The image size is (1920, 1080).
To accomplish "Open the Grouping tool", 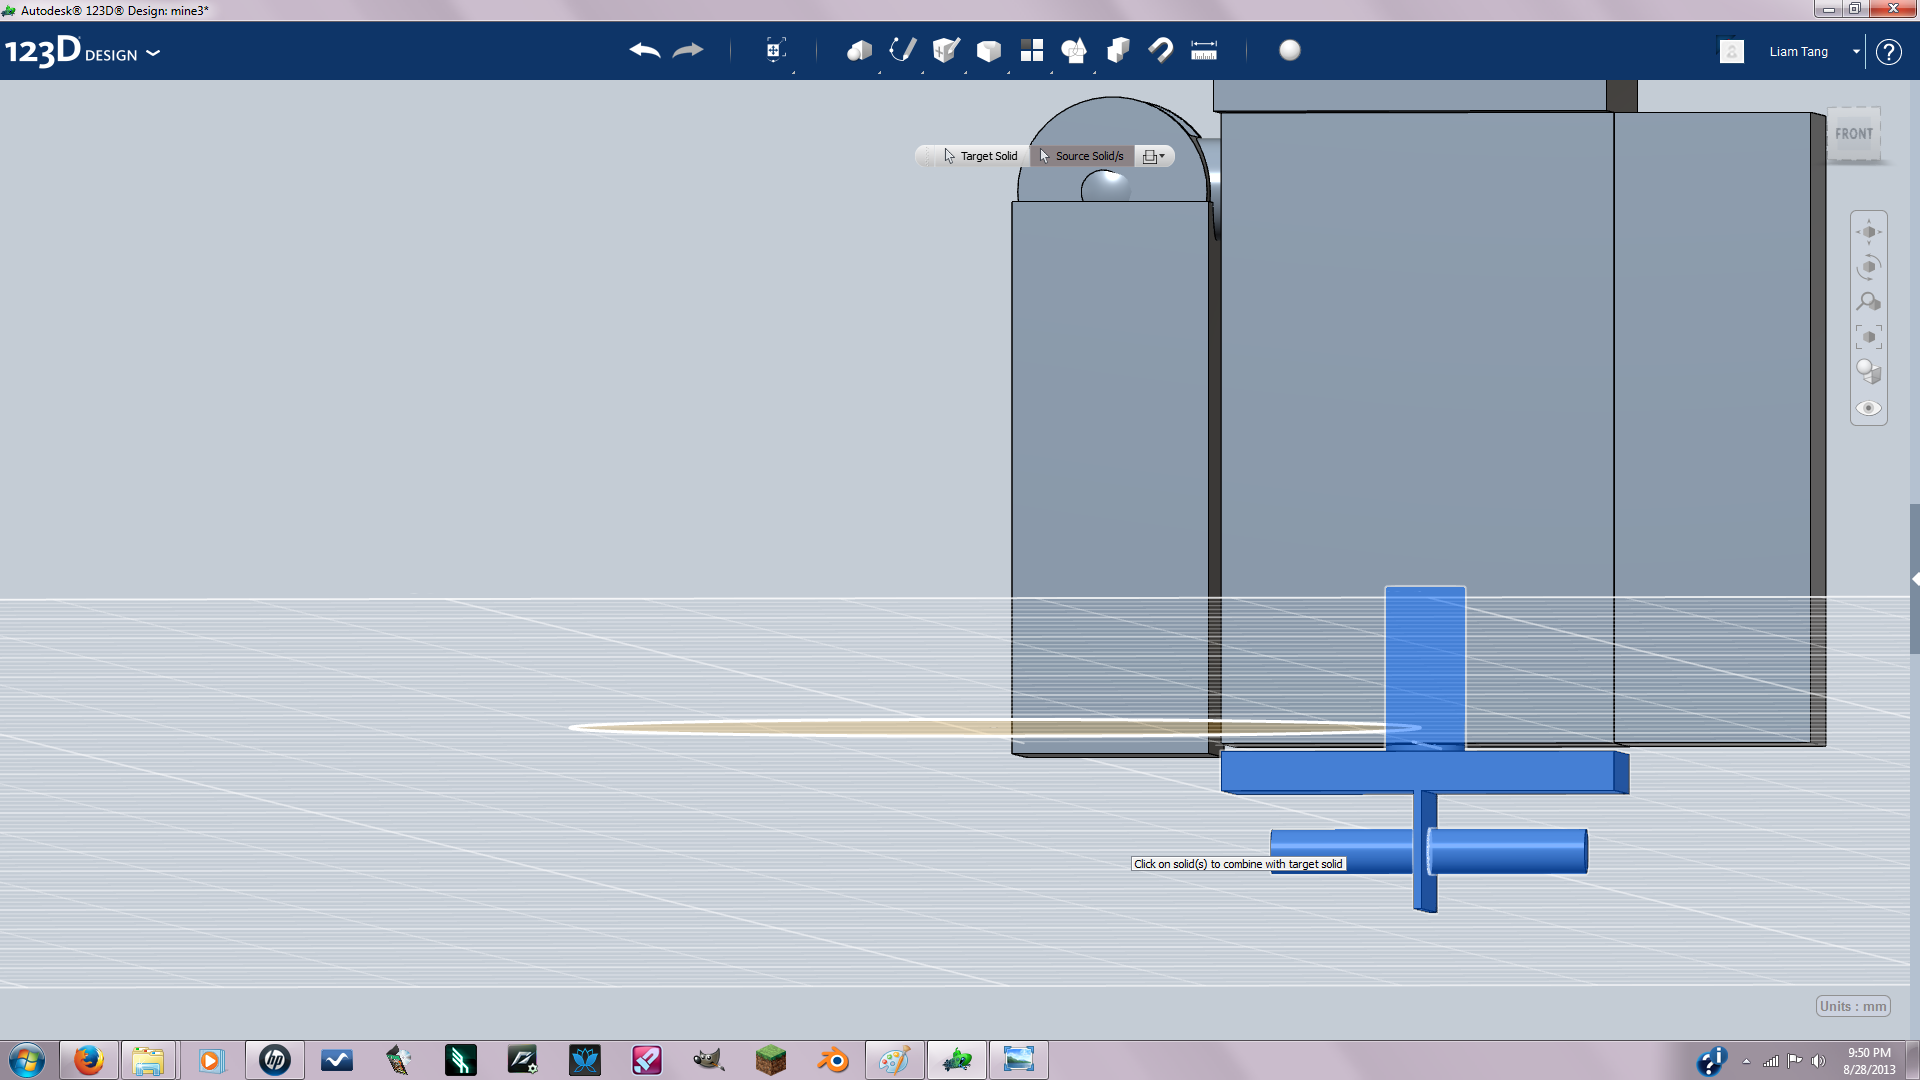I will coord(1075,51).
